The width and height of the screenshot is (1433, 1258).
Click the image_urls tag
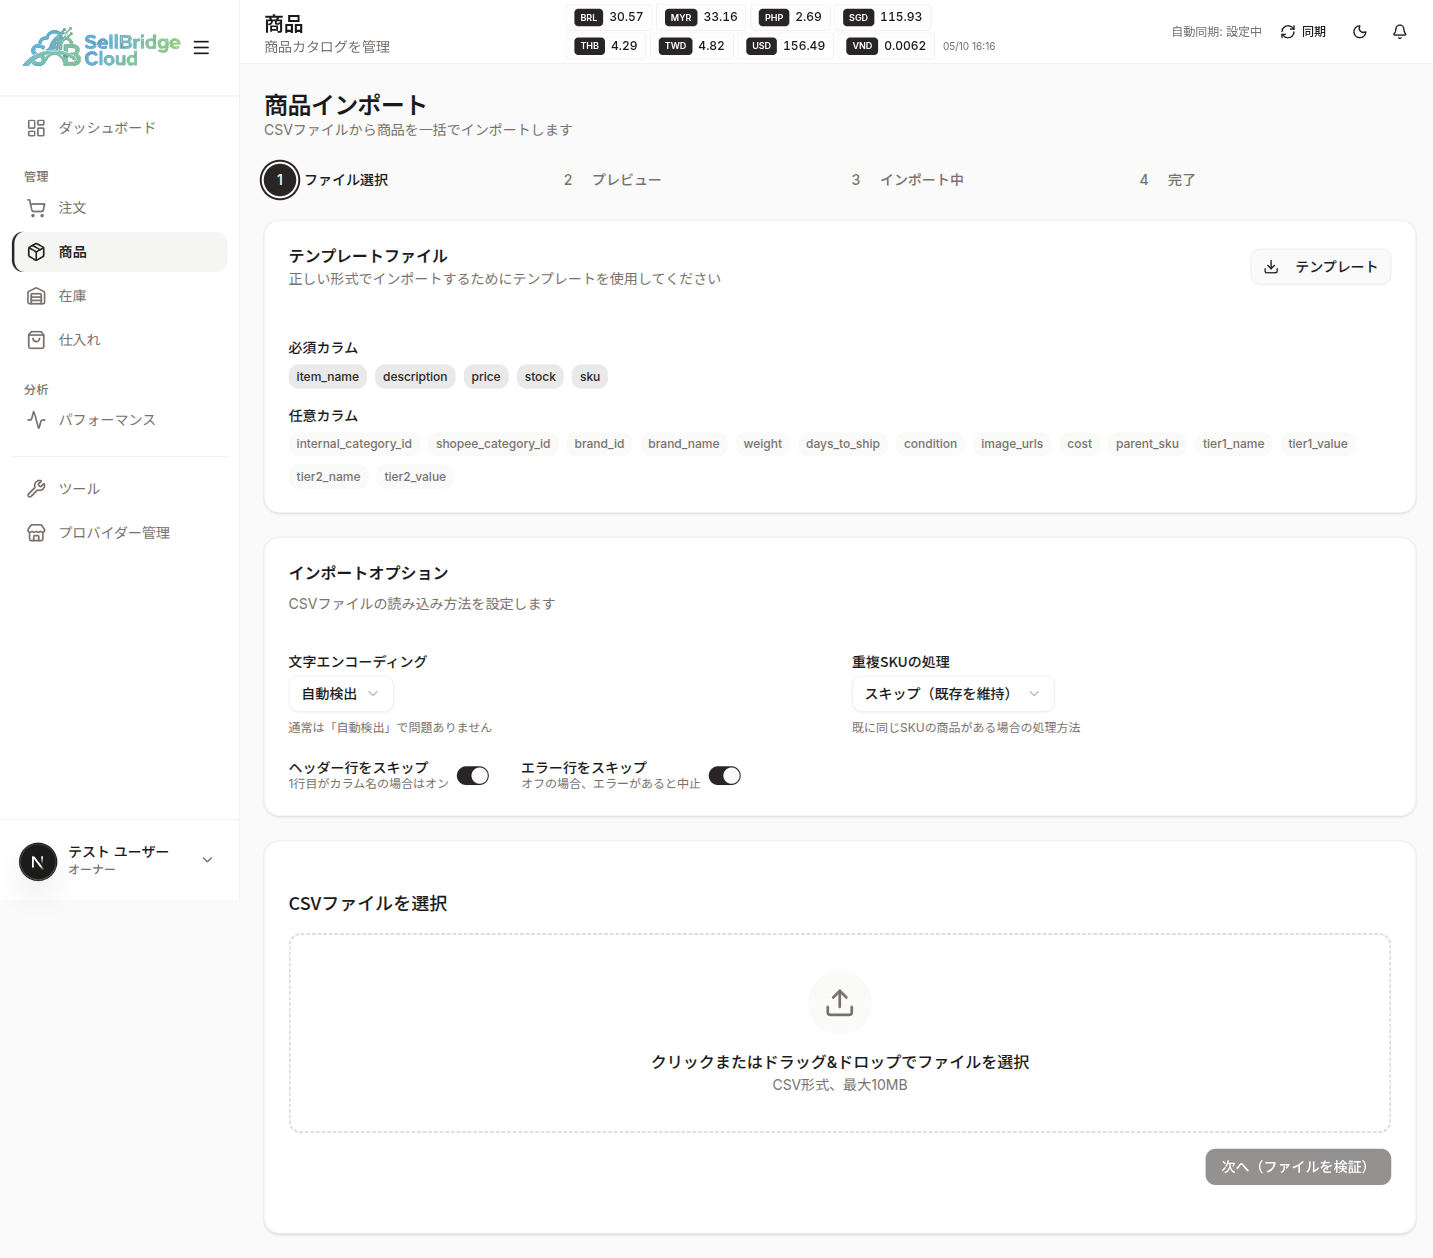pos(1012,444)
